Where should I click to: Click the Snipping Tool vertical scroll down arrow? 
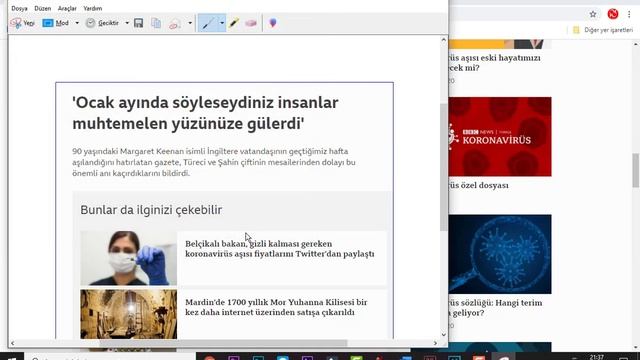click(444, 335)
